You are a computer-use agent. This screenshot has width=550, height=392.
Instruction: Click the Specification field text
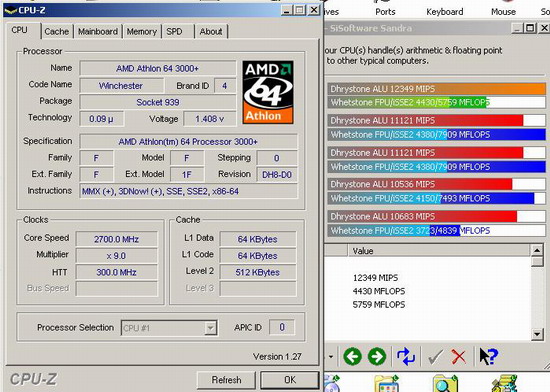[188, 142]
